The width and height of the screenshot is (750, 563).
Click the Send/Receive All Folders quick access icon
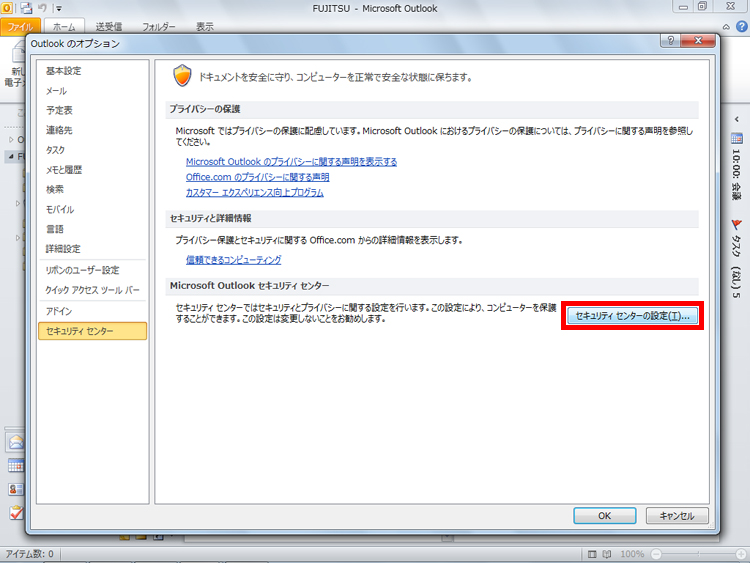26,8
